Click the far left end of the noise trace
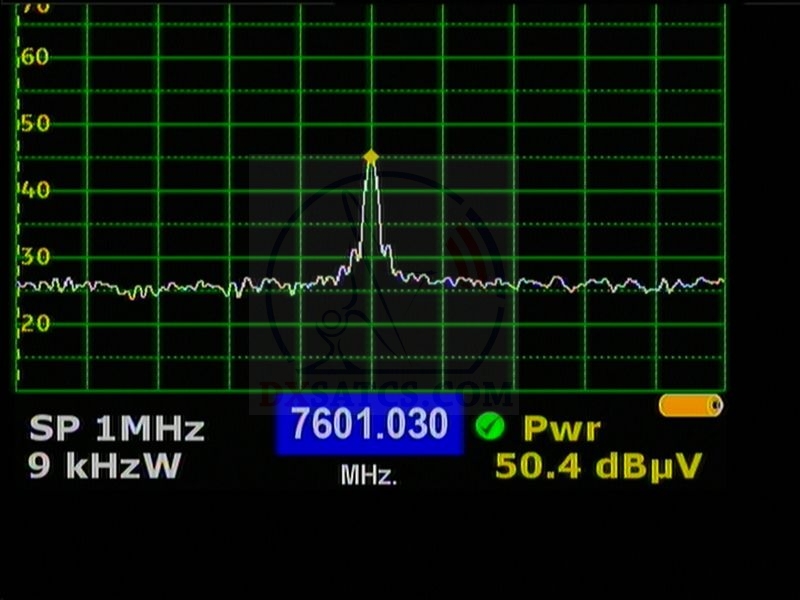This screenshot has width=800, height=600. coord(20,285)
